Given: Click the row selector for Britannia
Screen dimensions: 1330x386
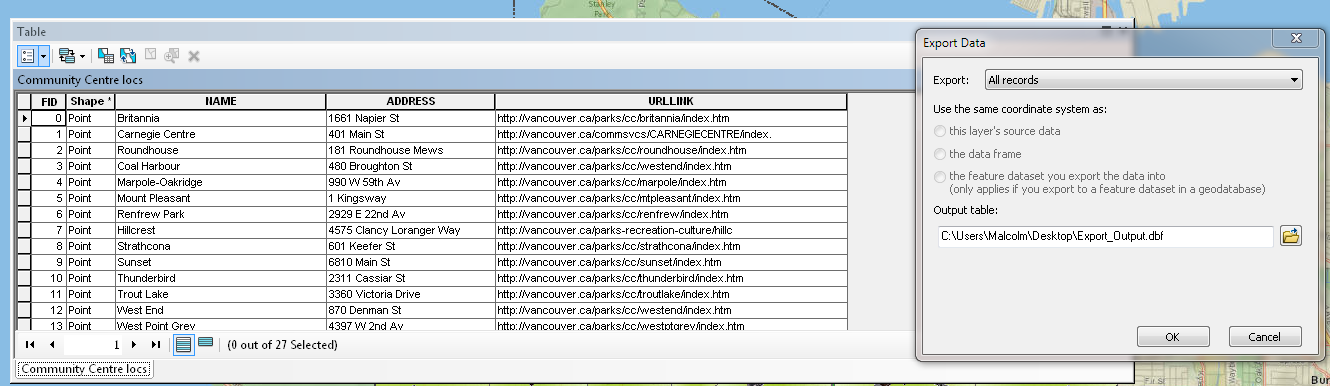Looking at the screenshot, I should 24,118.
